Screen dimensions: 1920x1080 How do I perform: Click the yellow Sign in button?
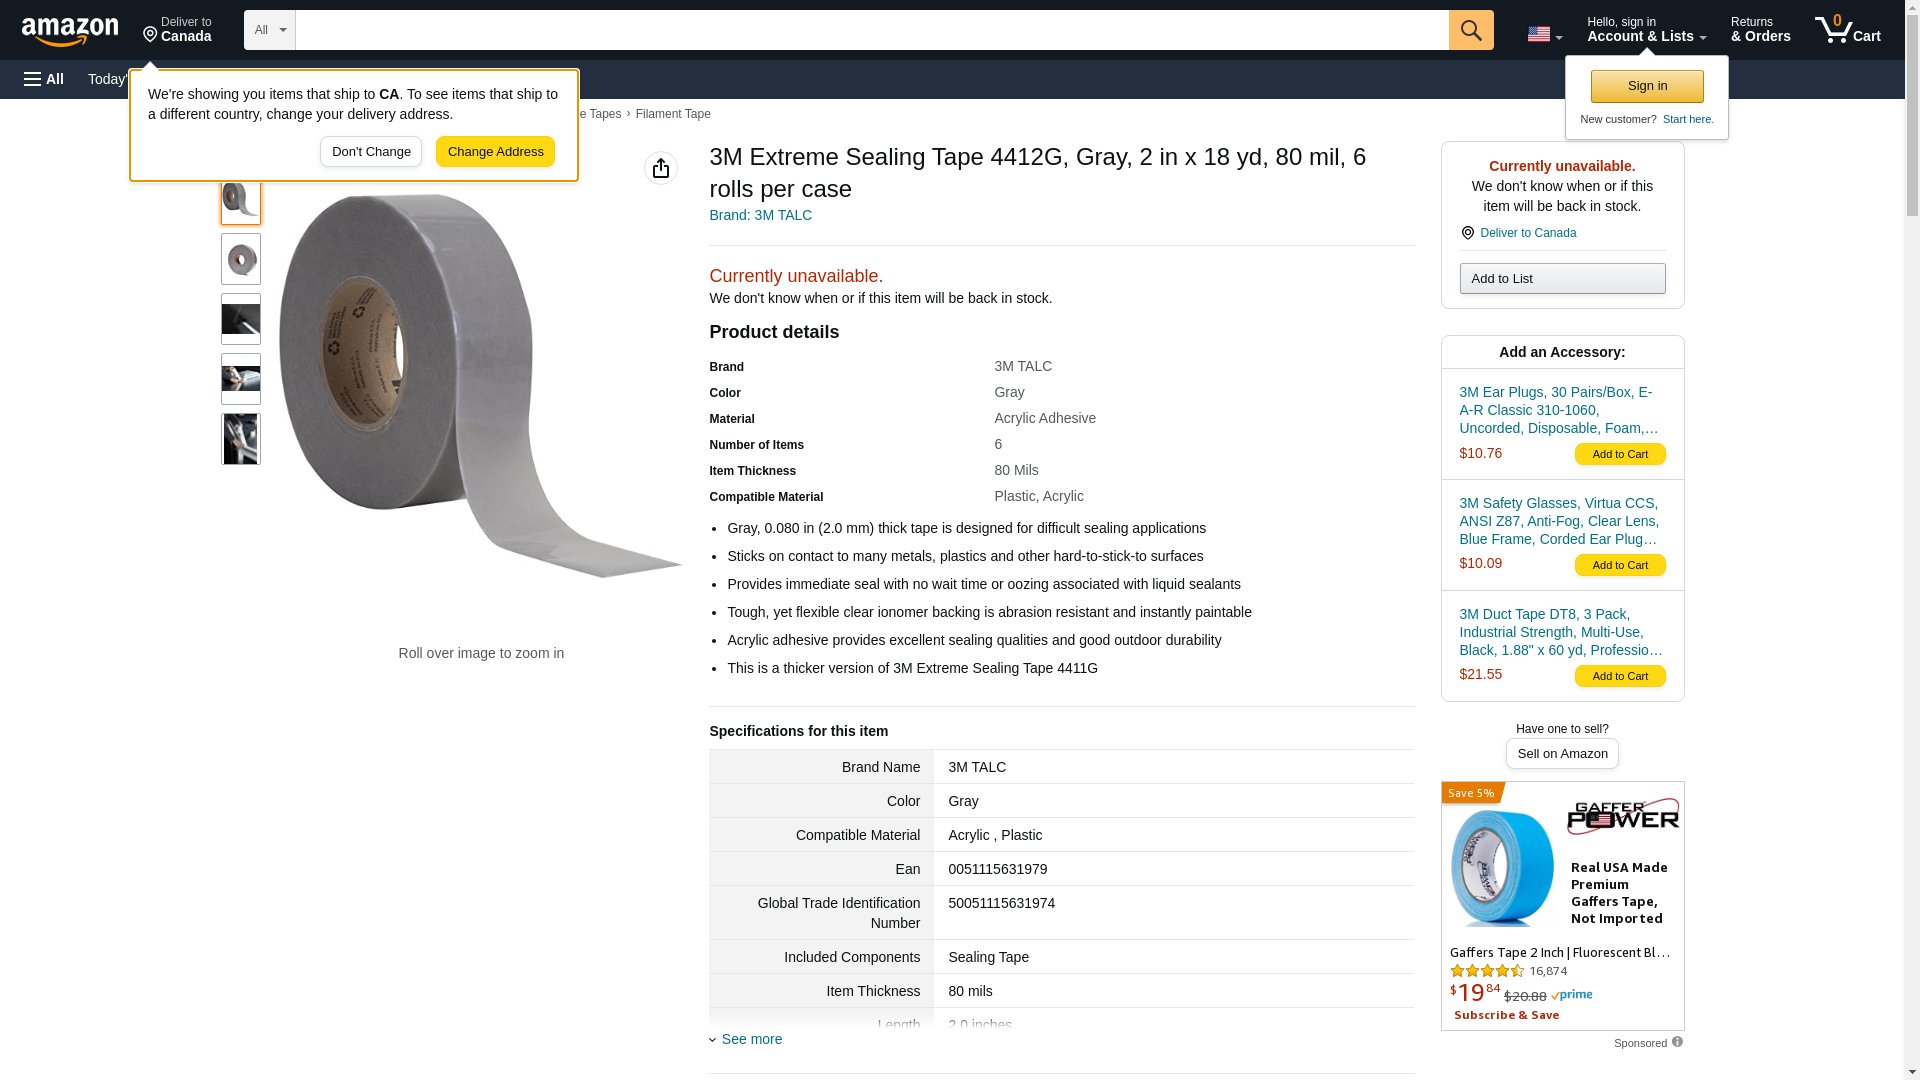(1647, 86)
